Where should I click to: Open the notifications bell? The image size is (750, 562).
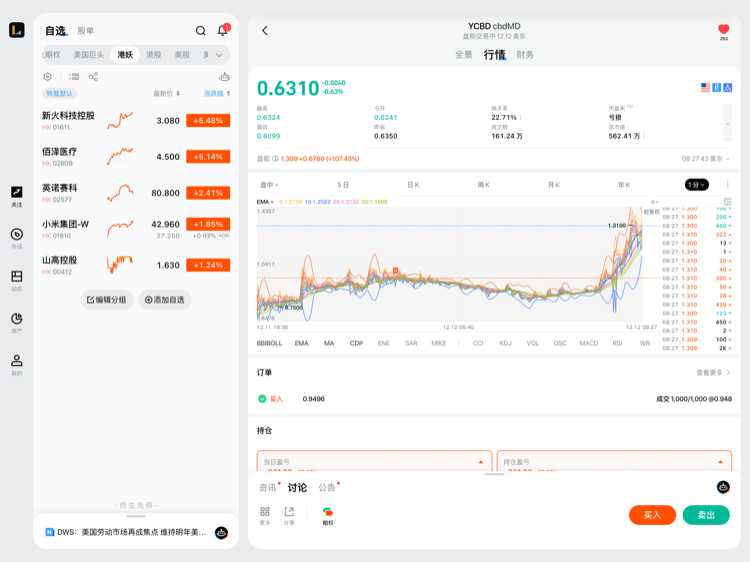coord(222,31)
